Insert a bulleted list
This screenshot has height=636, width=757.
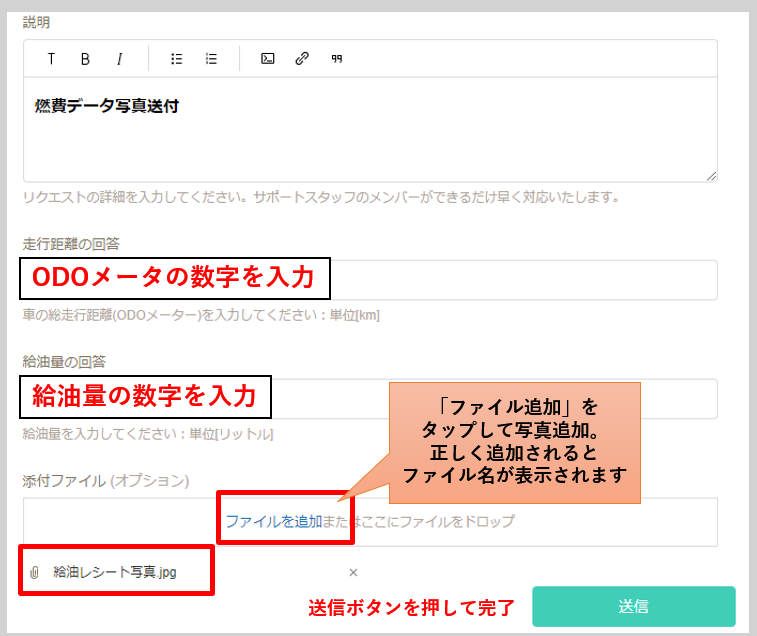[177, 59]
